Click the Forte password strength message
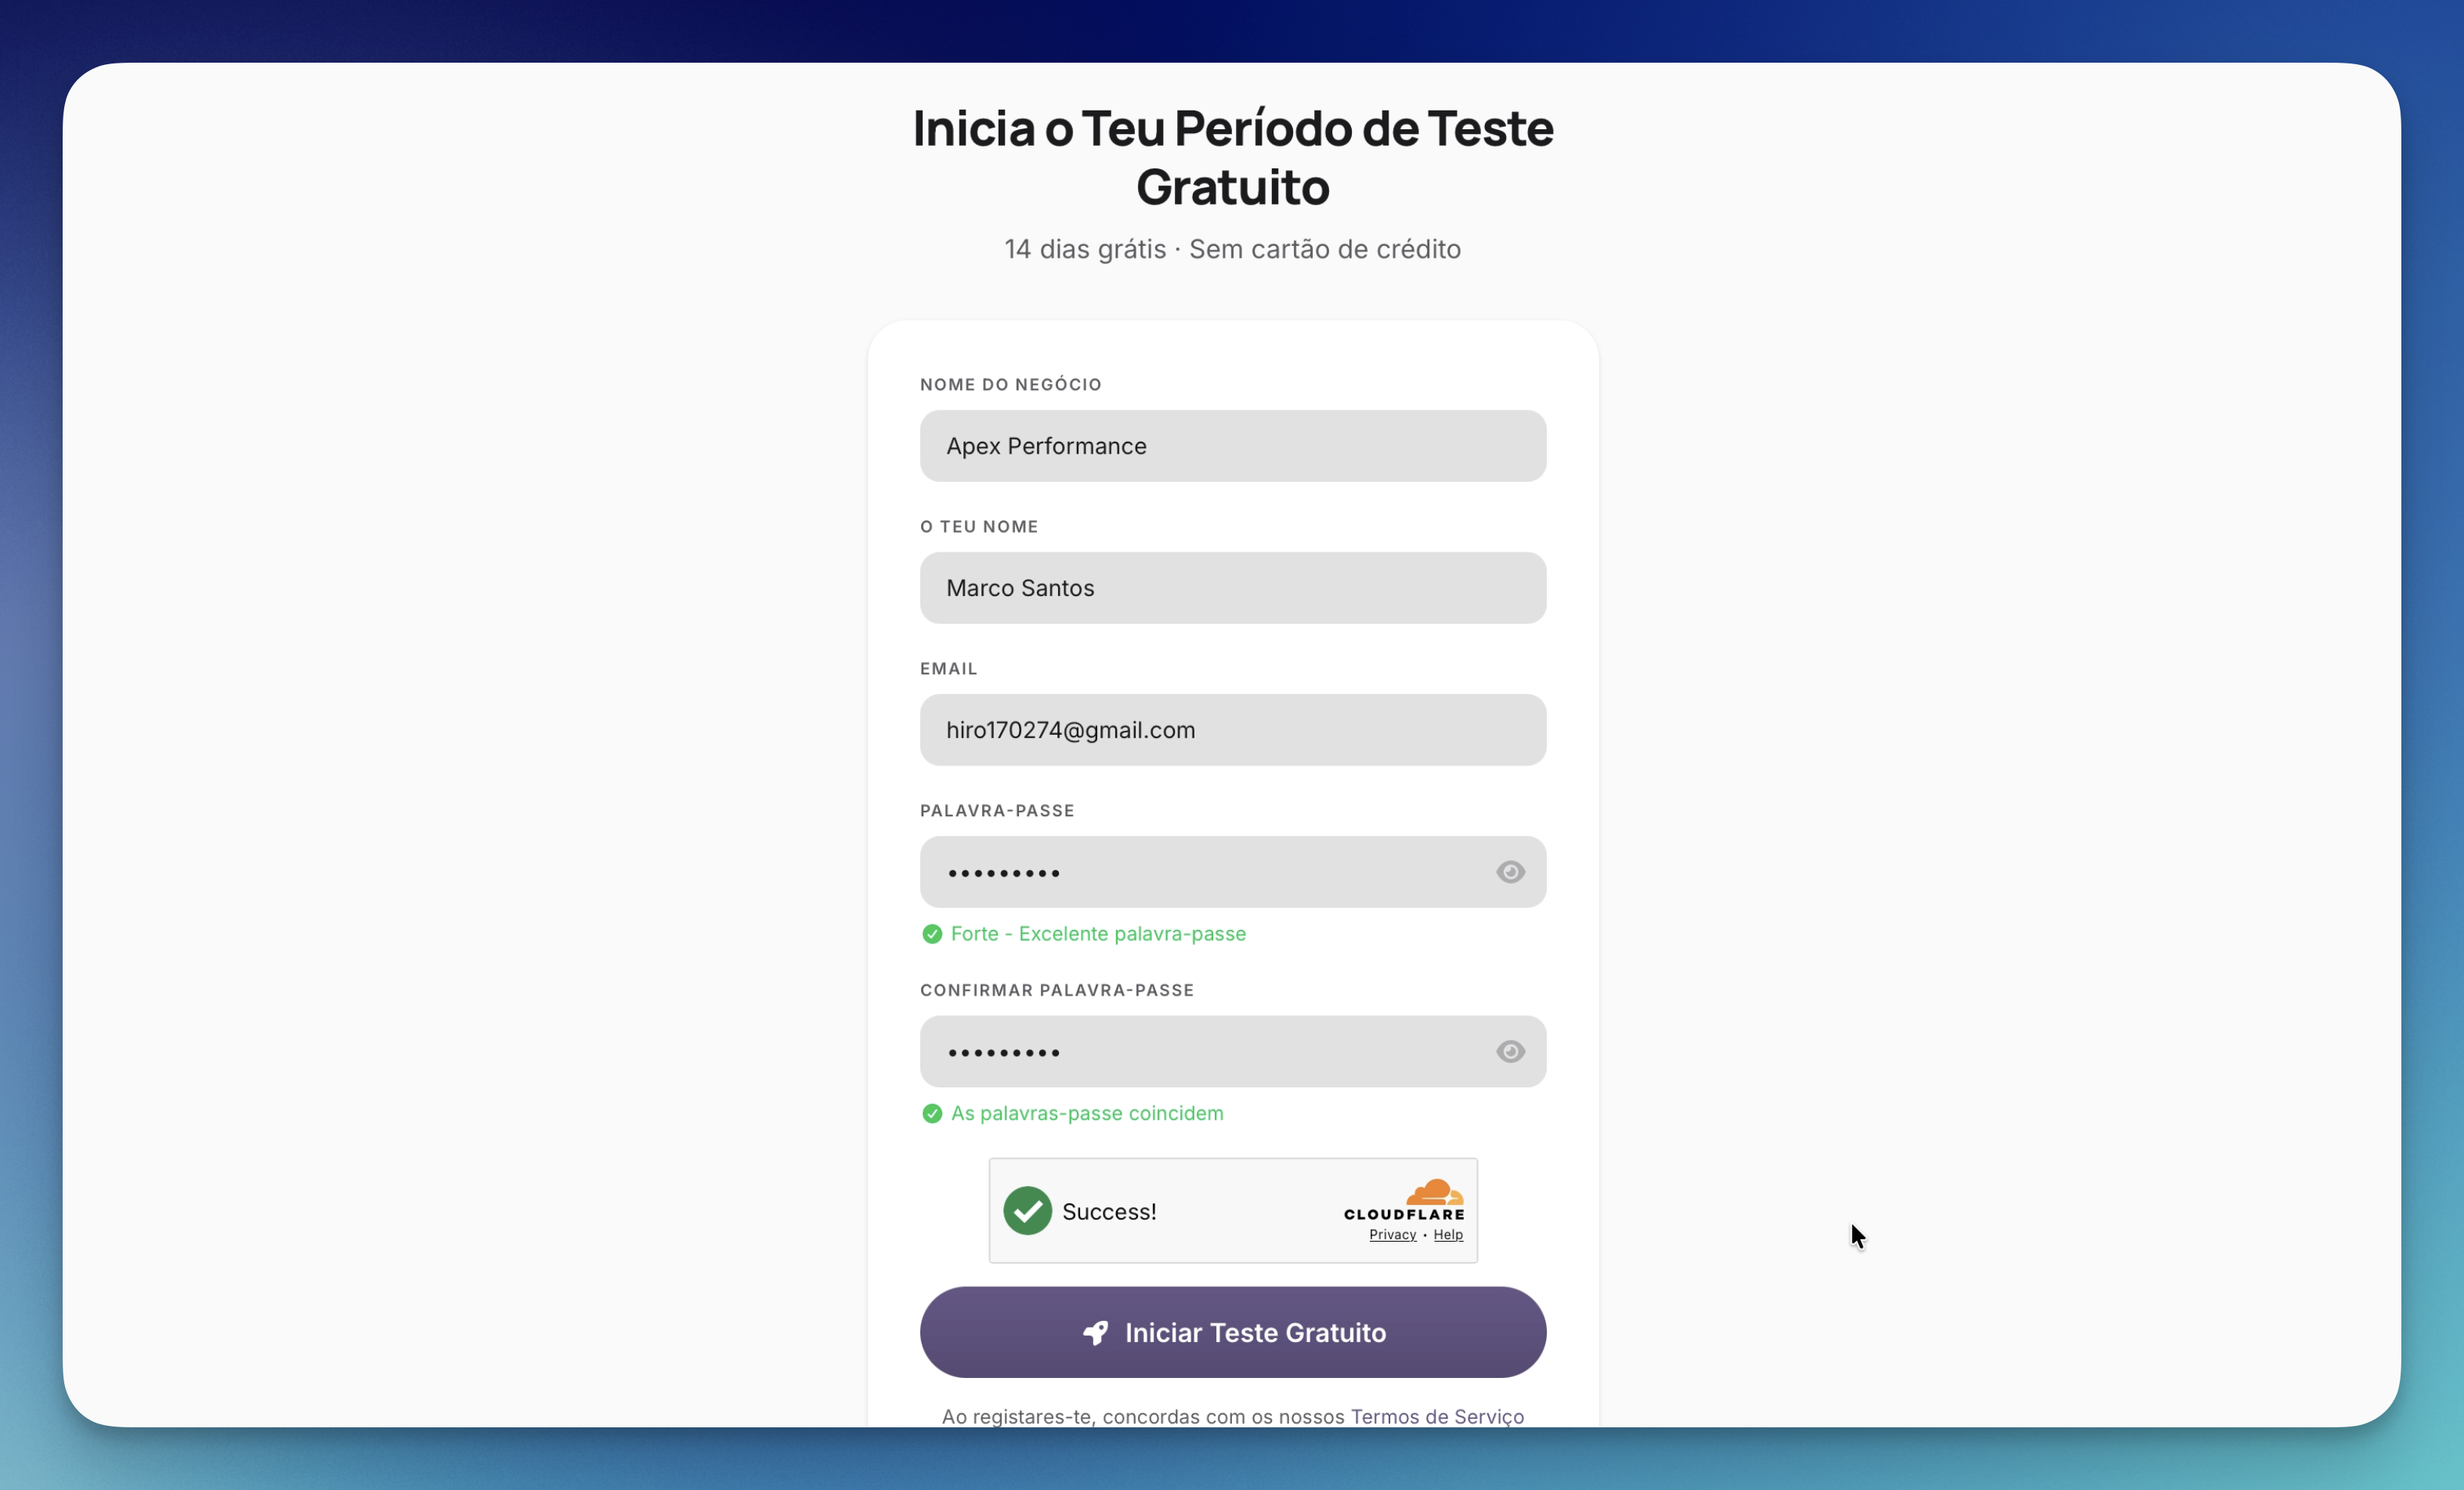This screenshot has width=2464, height=1490. (1097, 934)
